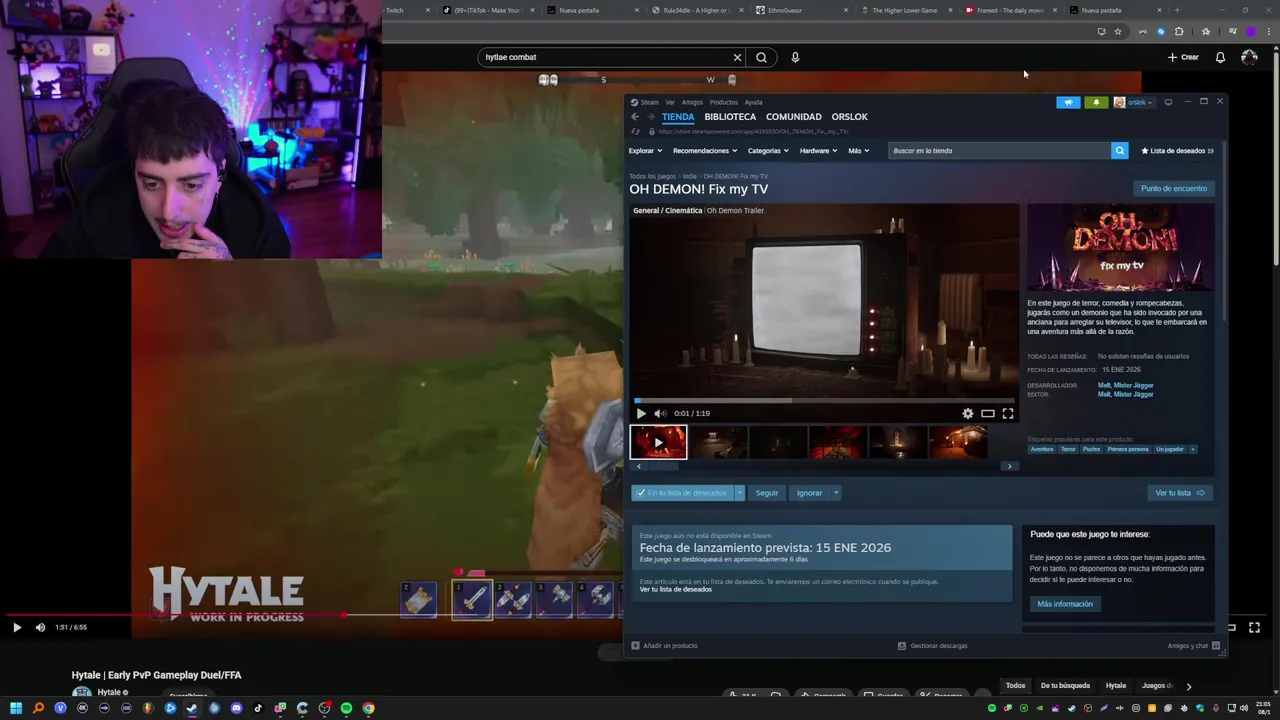The width and height of the screenshot is (1280, 720).
Task: Open Amigos menu in Steam
Action: [692, 102]
